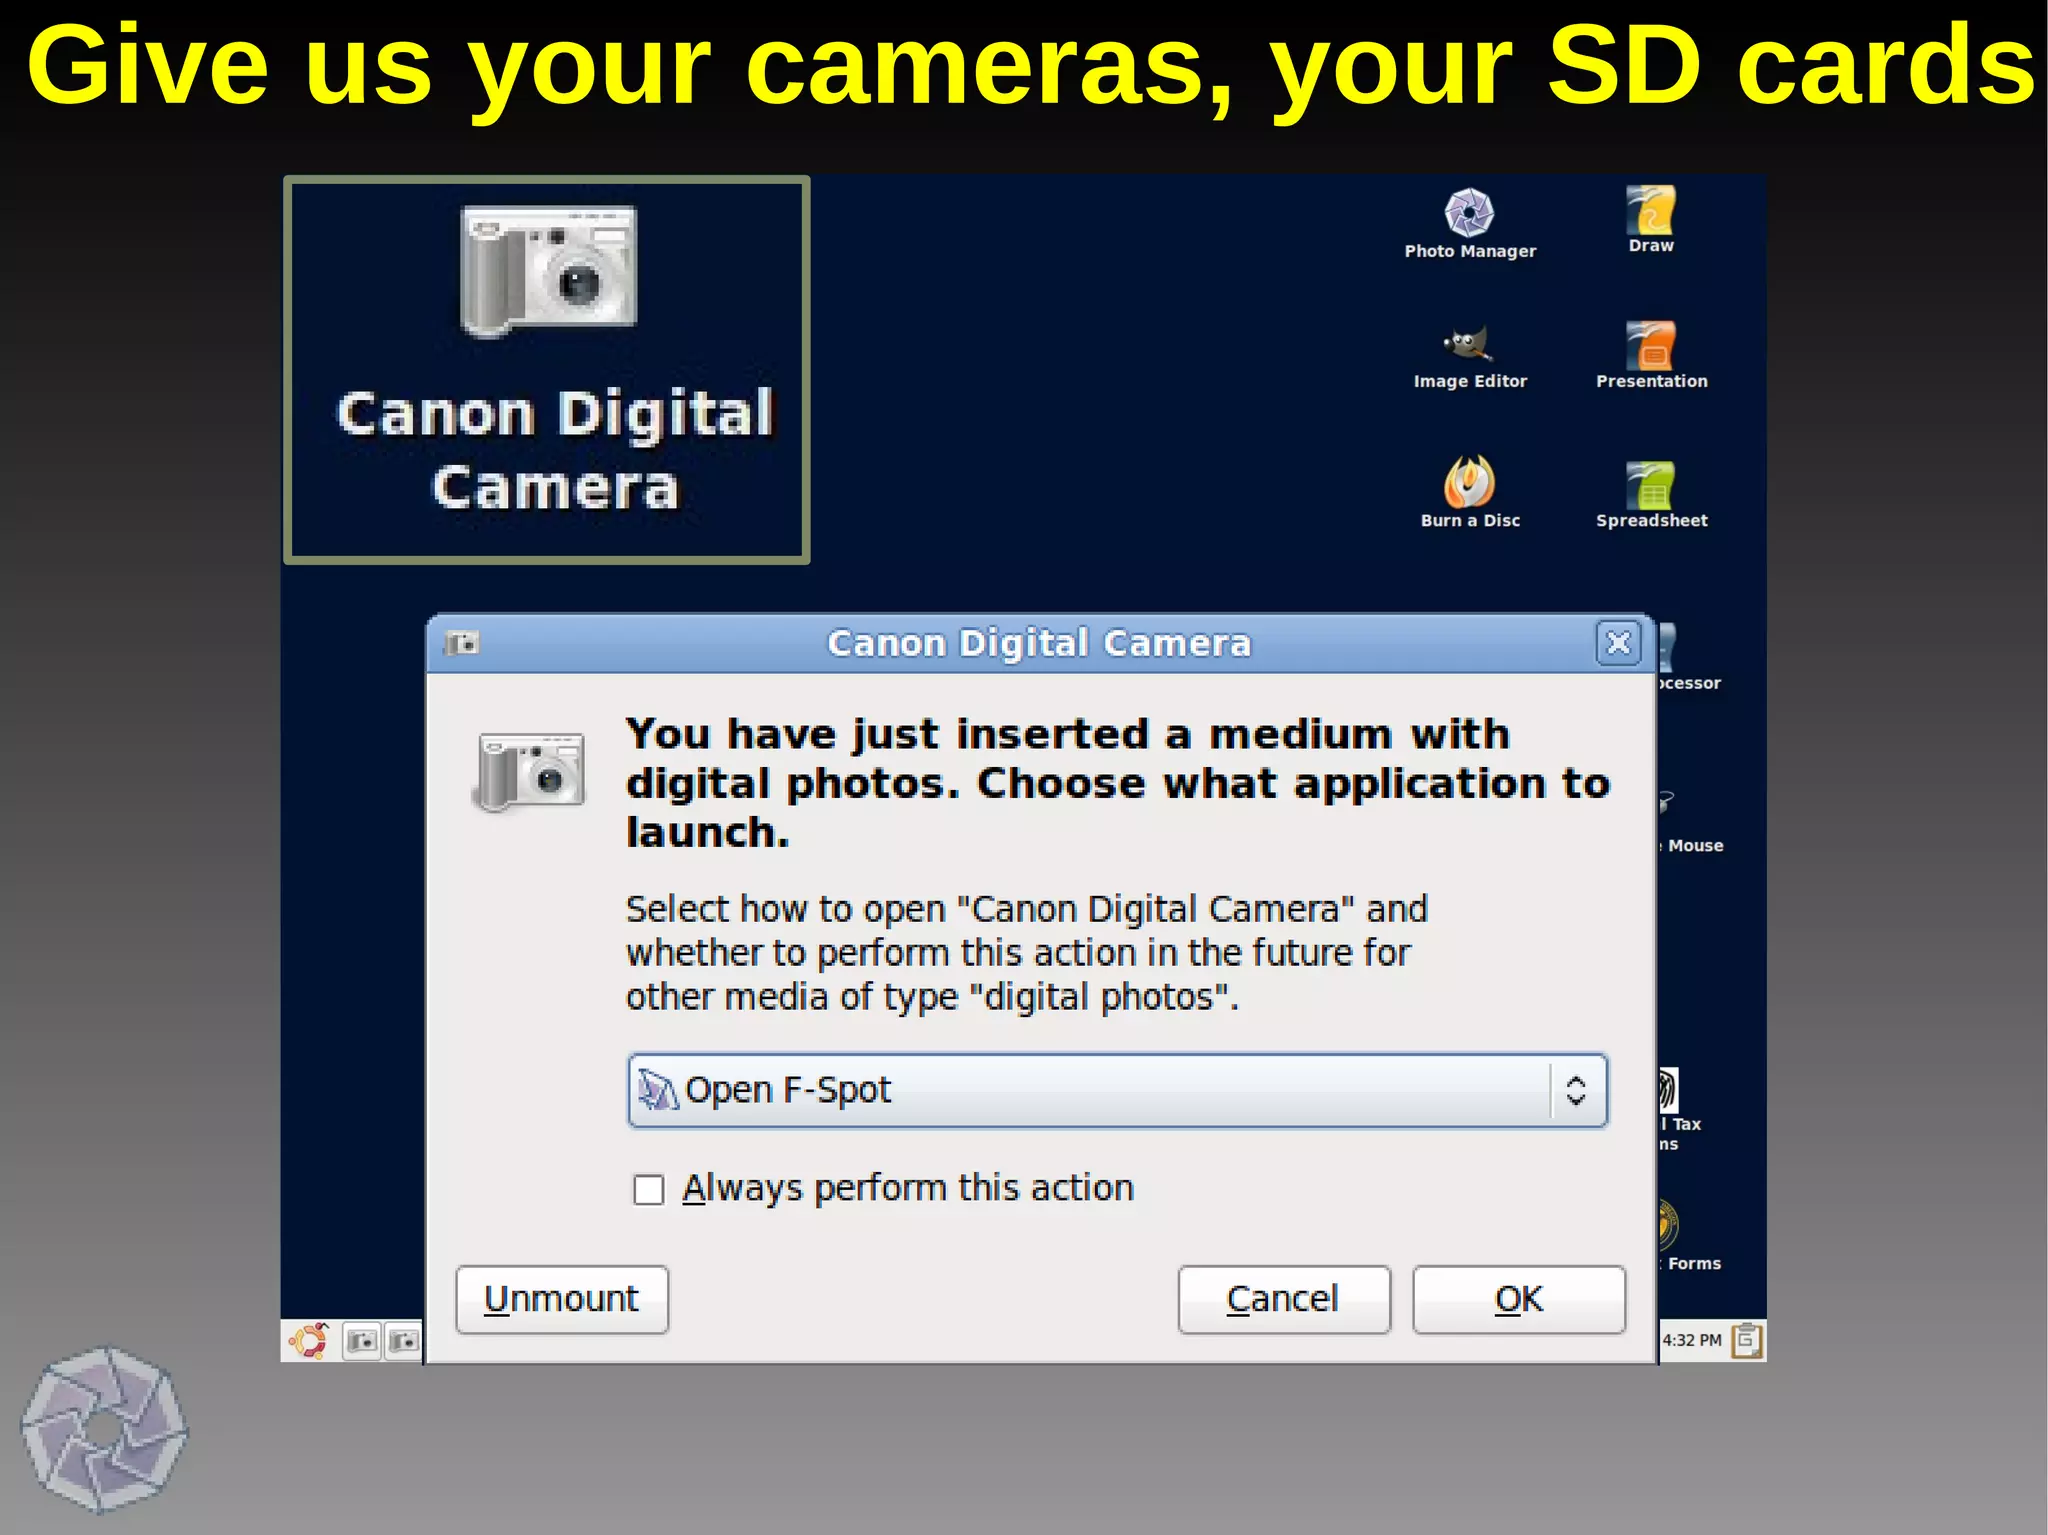Click the second camera taskbar window button
2048x1535 pixels.
tap(404, 1340)
